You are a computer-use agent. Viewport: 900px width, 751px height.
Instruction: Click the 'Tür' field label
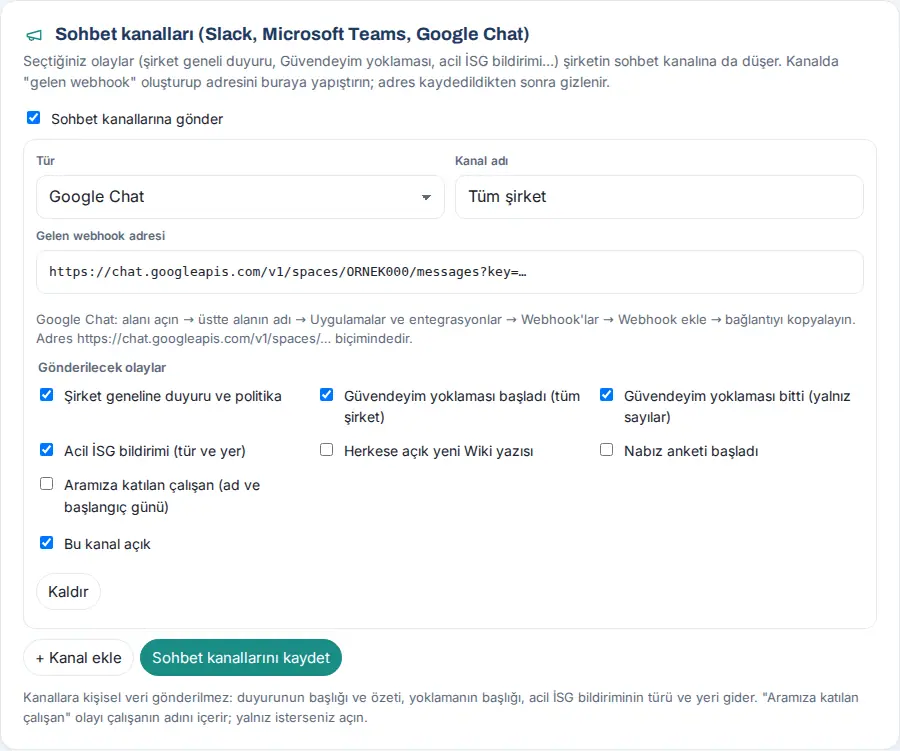(45, 161)
